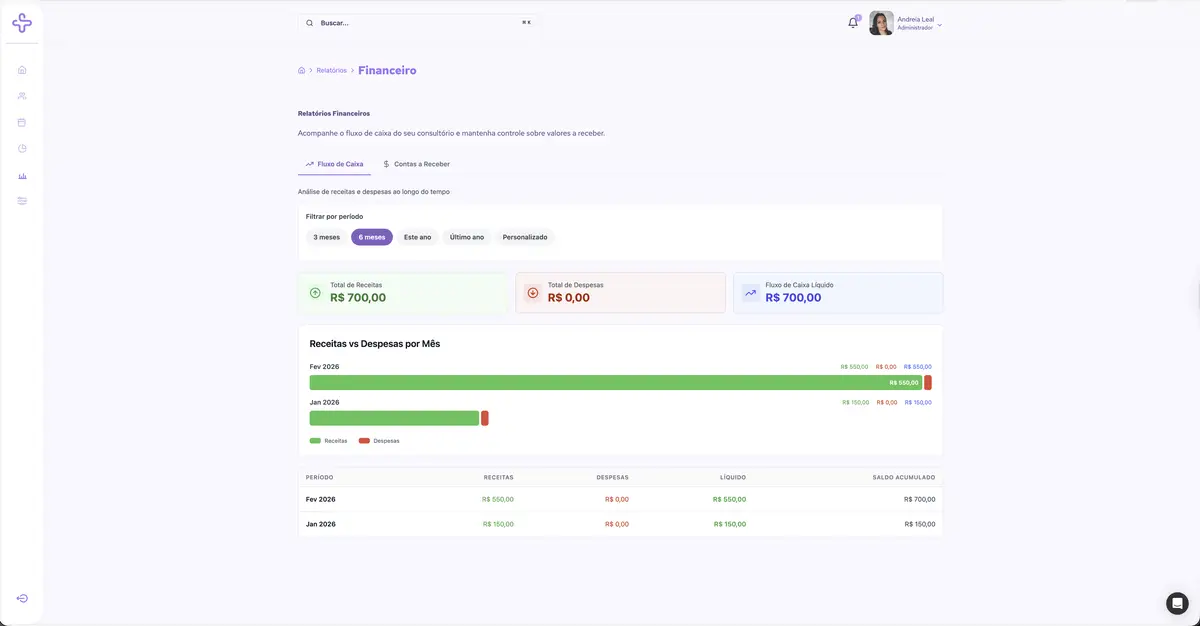Image resolution: width=1200 pixels, height=626 pixels.
Task: Open notifications via the bell icon
Action: [x=851, y=22]
